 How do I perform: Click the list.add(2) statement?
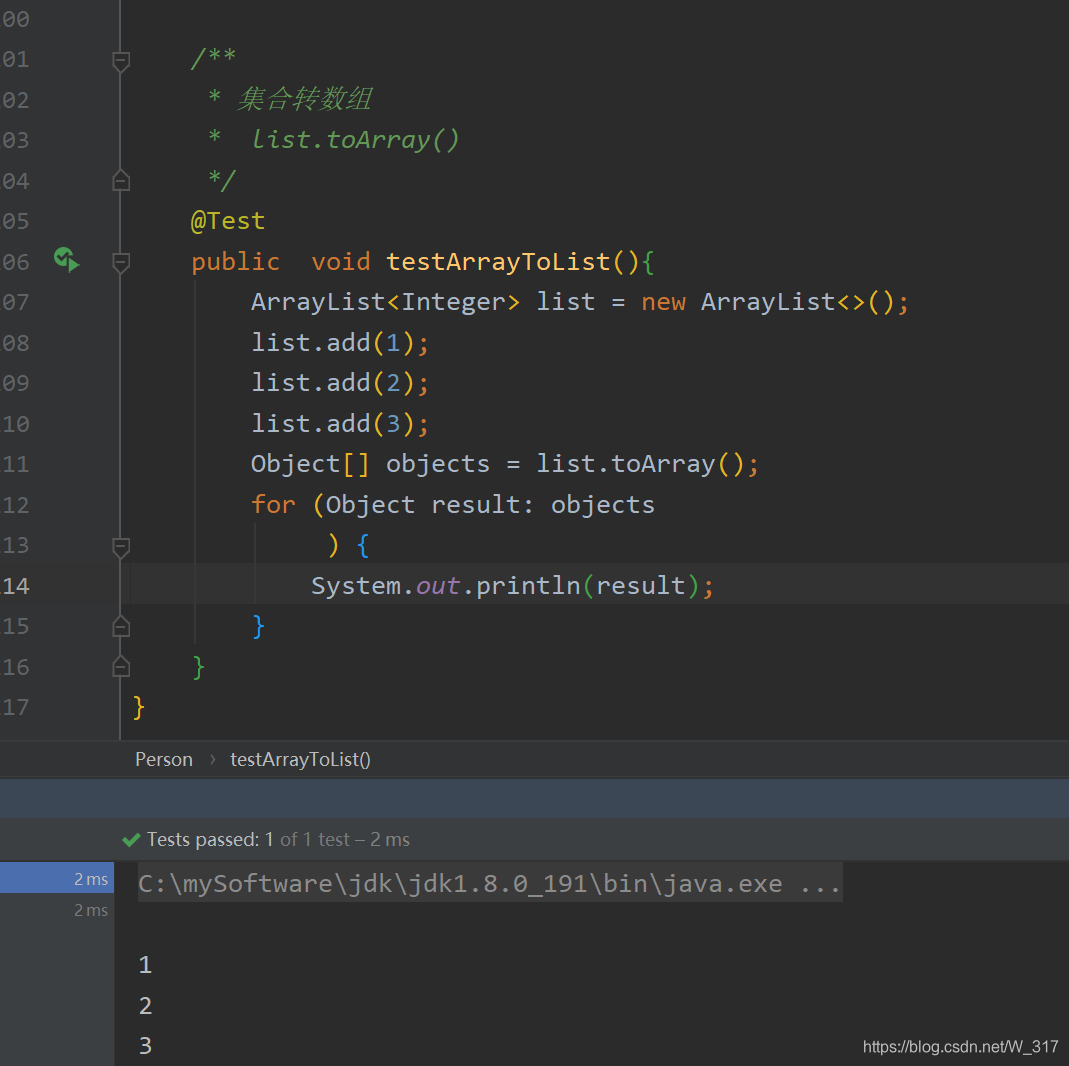point(340,383)
